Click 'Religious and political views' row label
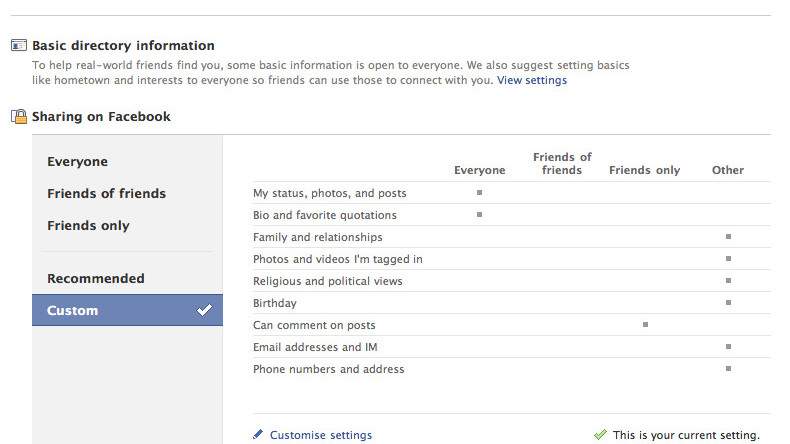 tap(327, 281)
